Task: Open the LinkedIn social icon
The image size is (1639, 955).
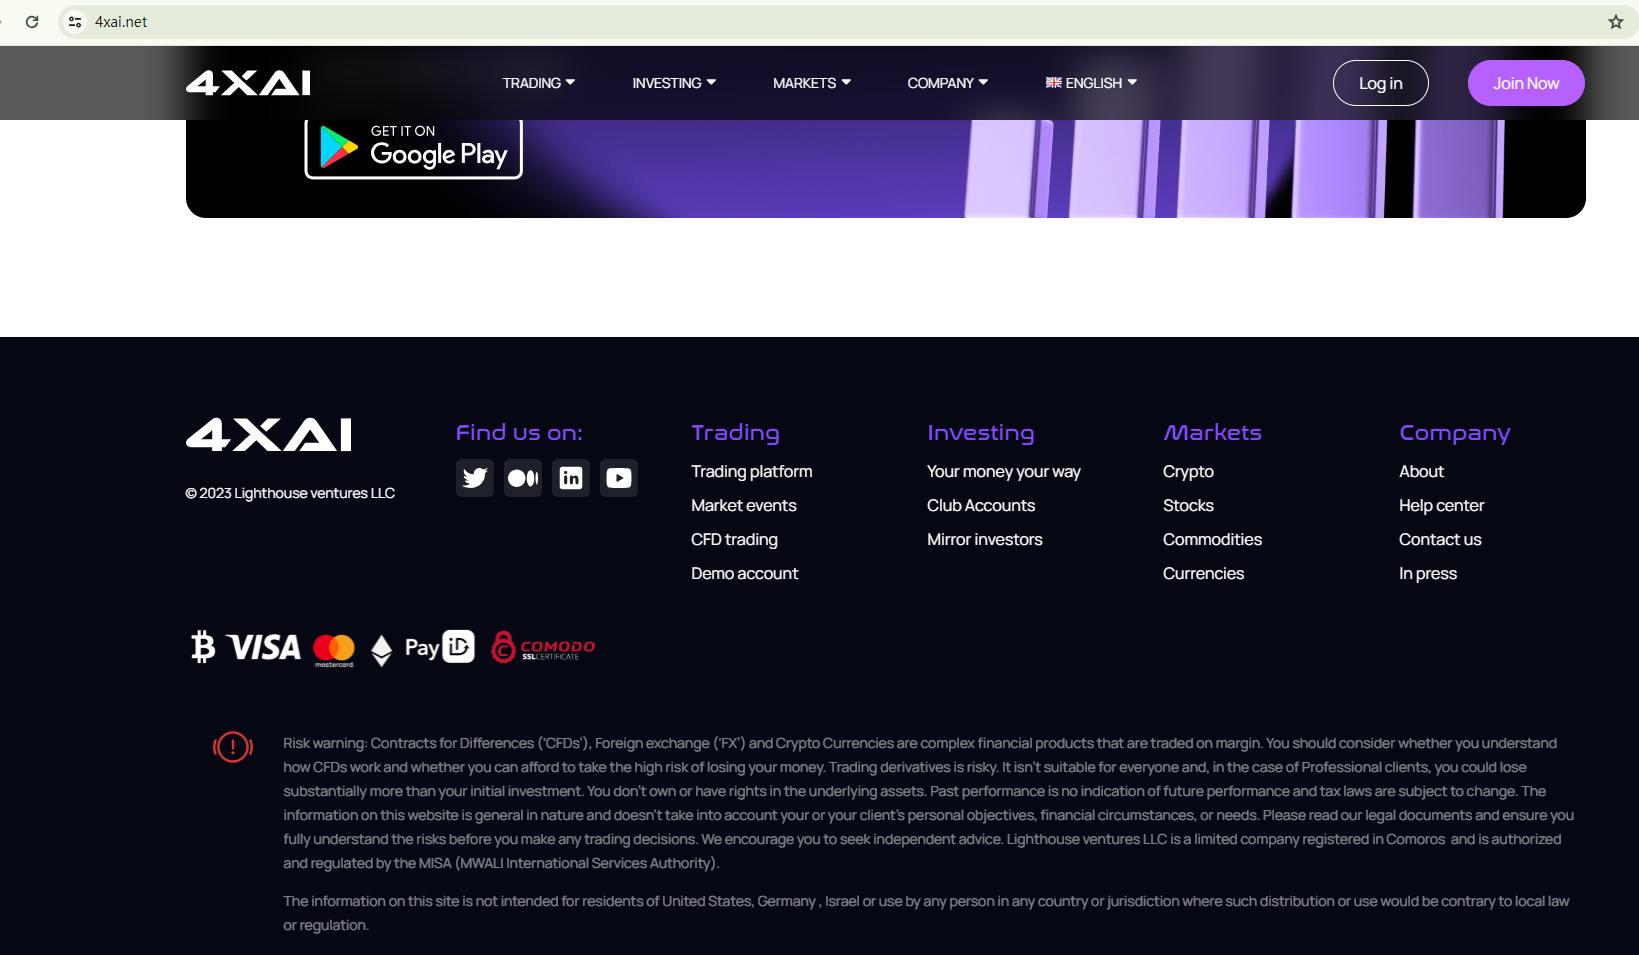Action: click(571, 478)
